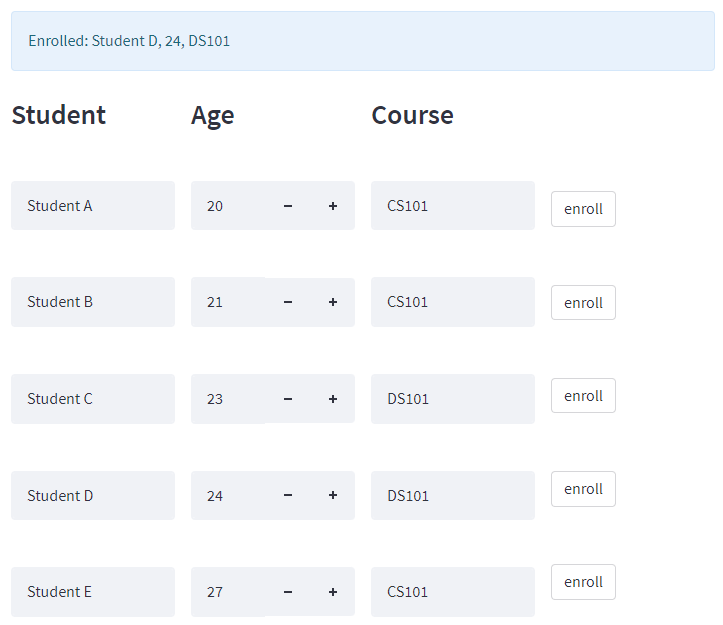Select the age field showing 27

(x=228, y=592)
